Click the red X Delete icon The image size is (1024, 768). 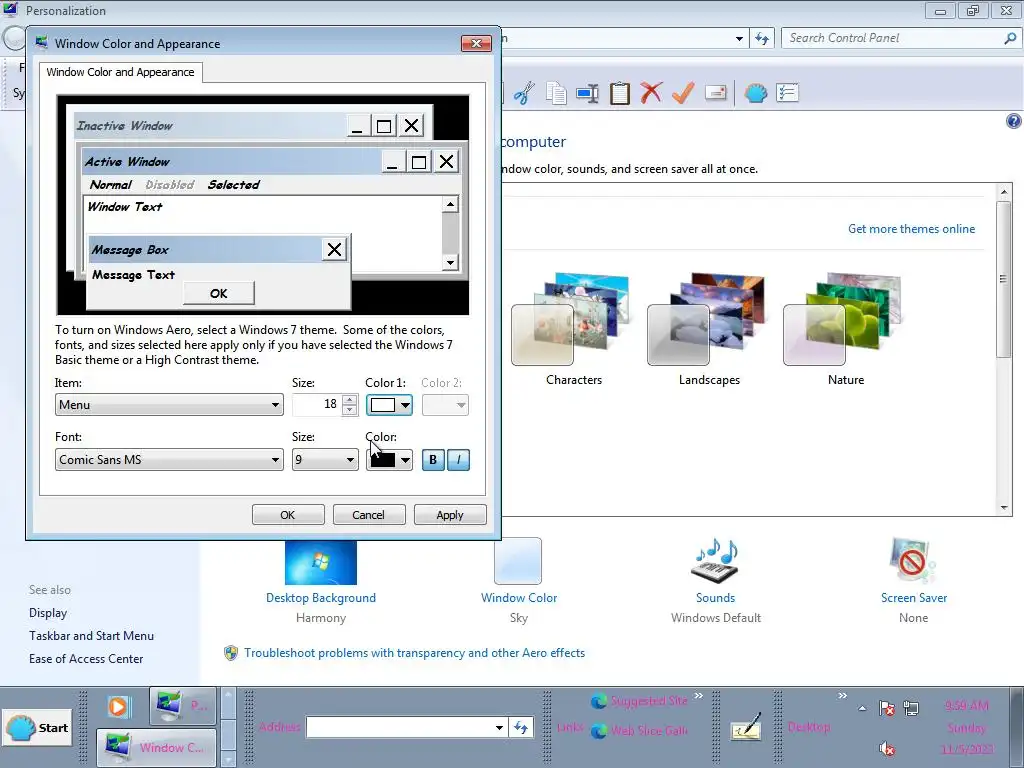point(651,93)
